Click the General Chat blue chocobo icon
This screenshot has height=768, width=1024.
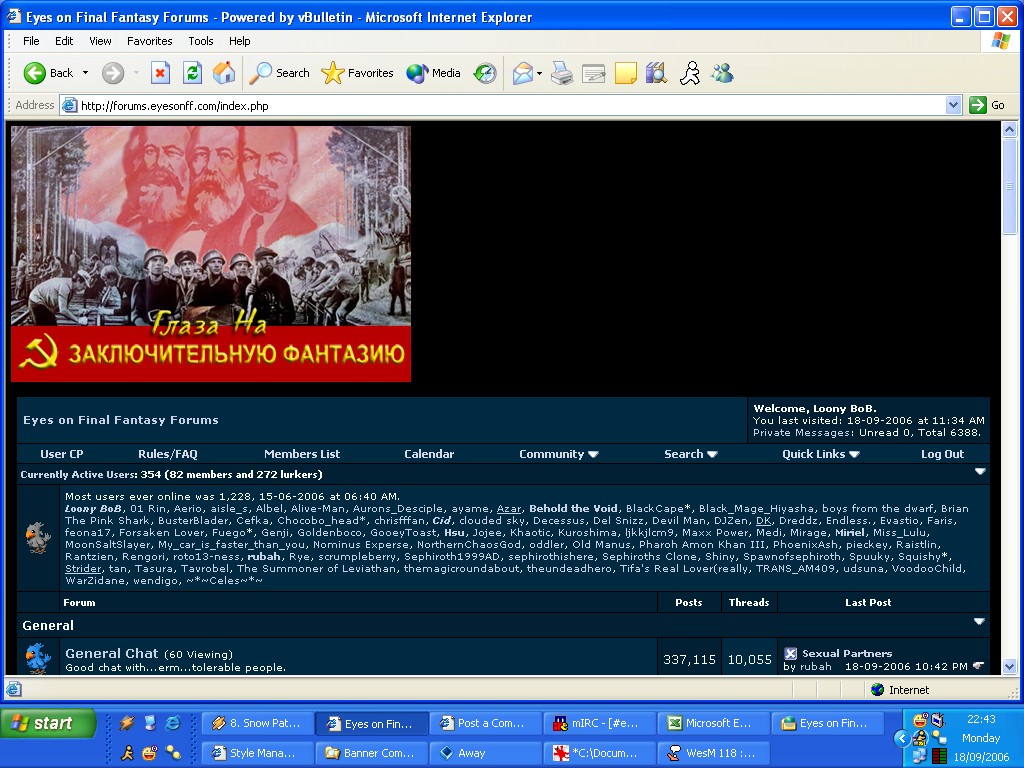tap(38, 658)
